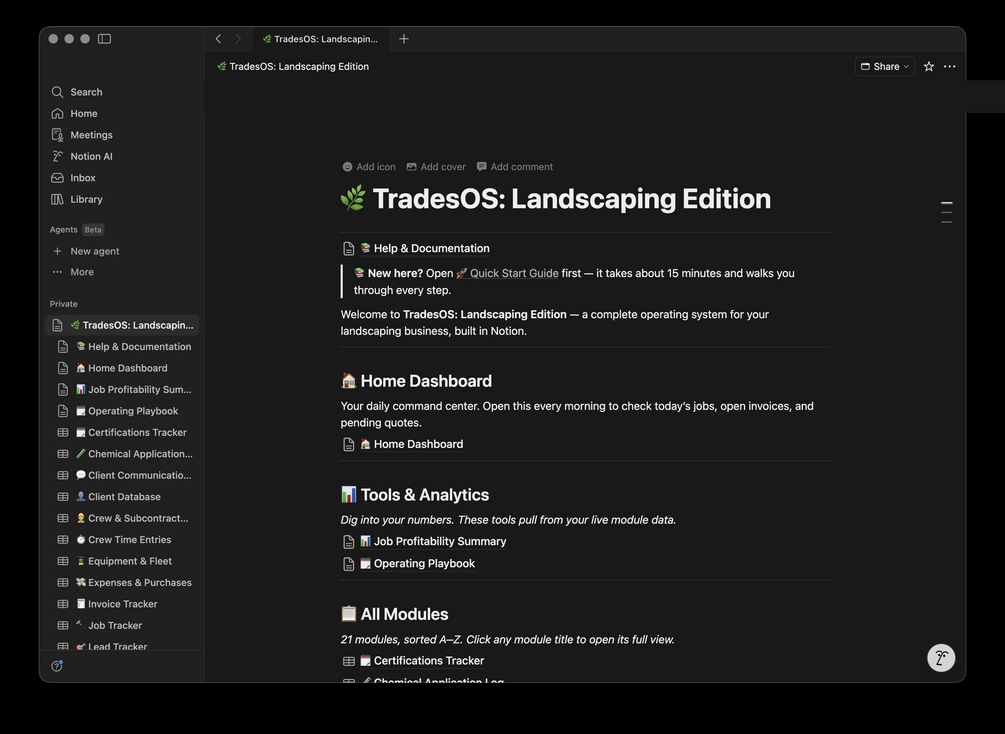1005x734 pixels.
Task: Open Client Communicatio... in sidebar
Action: click(x=122, y=475)
